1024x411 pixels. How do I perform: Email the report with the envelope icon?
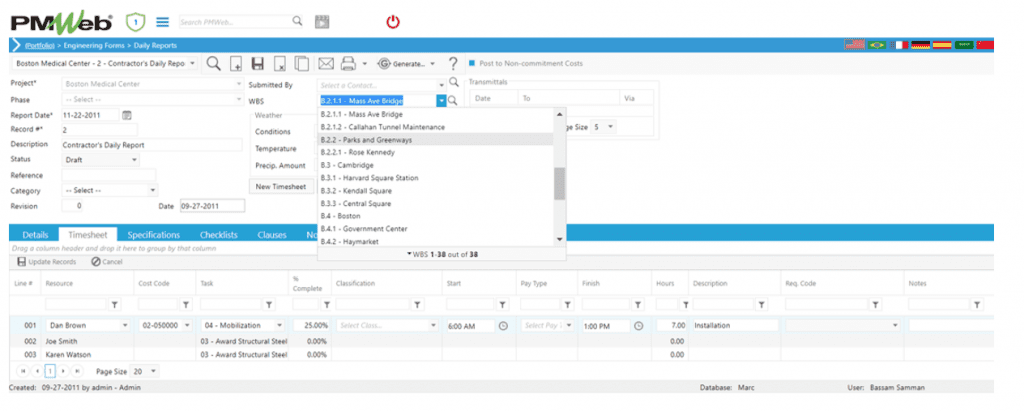[326, 63]
